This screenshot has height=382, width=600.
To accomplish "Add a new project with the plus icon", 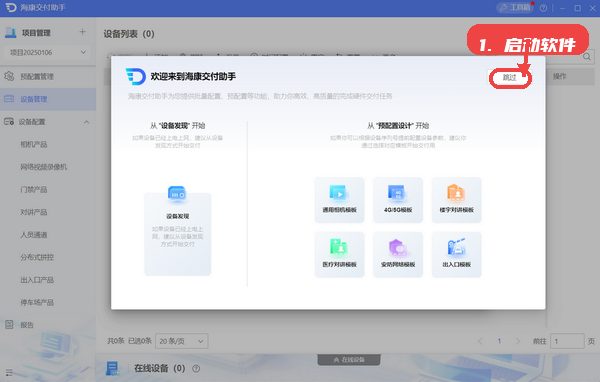I will tap(83, 32).
